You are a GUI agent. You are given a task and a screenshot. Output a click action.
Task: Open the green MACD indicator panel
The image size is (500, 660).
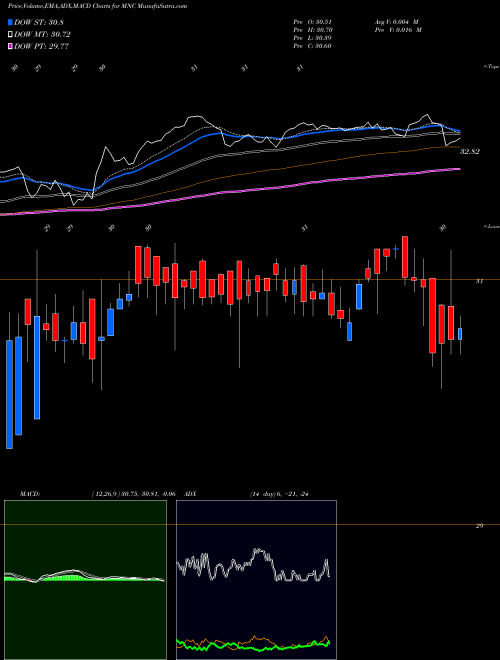tap(85, 580)
